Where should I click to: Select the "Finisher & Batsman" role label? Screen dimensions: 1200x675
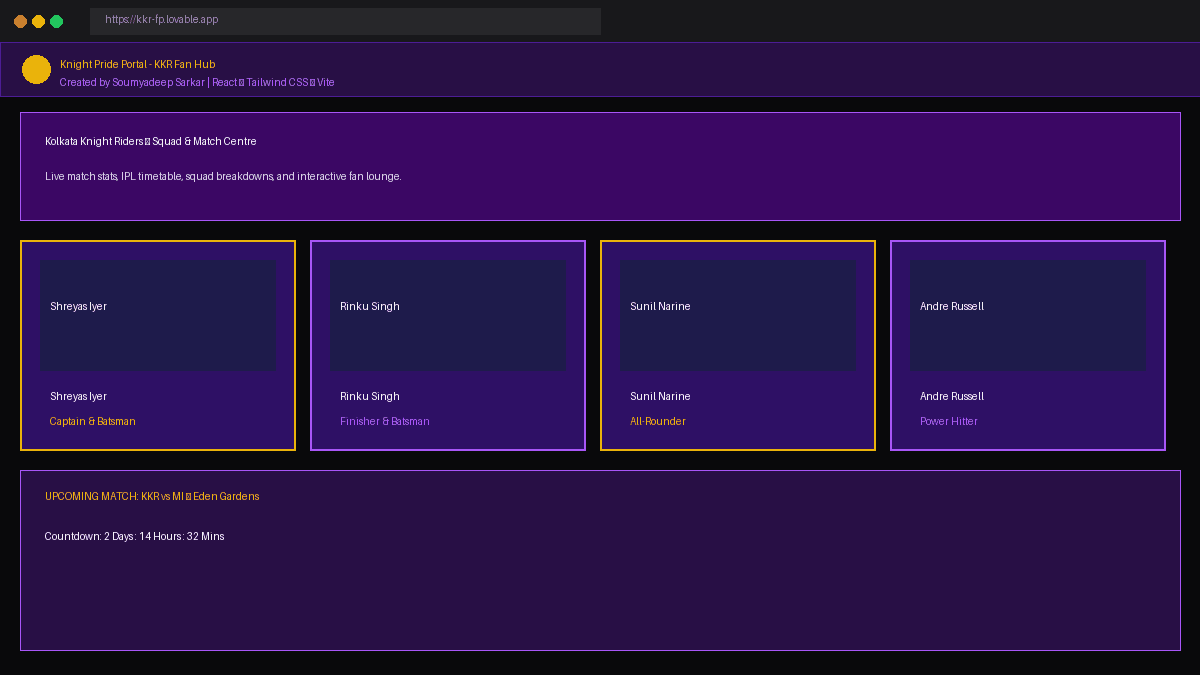coord(385,421)
